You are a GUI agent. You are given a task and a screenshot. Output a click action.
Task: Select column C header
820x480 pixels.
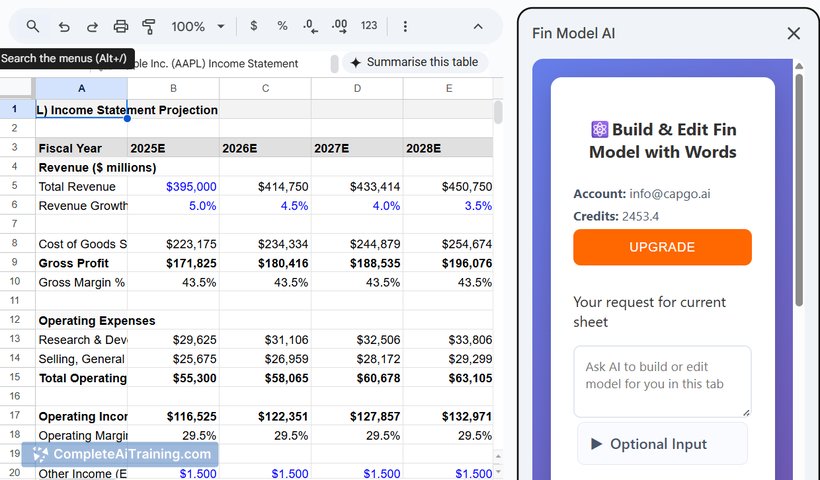click(265, 88)
